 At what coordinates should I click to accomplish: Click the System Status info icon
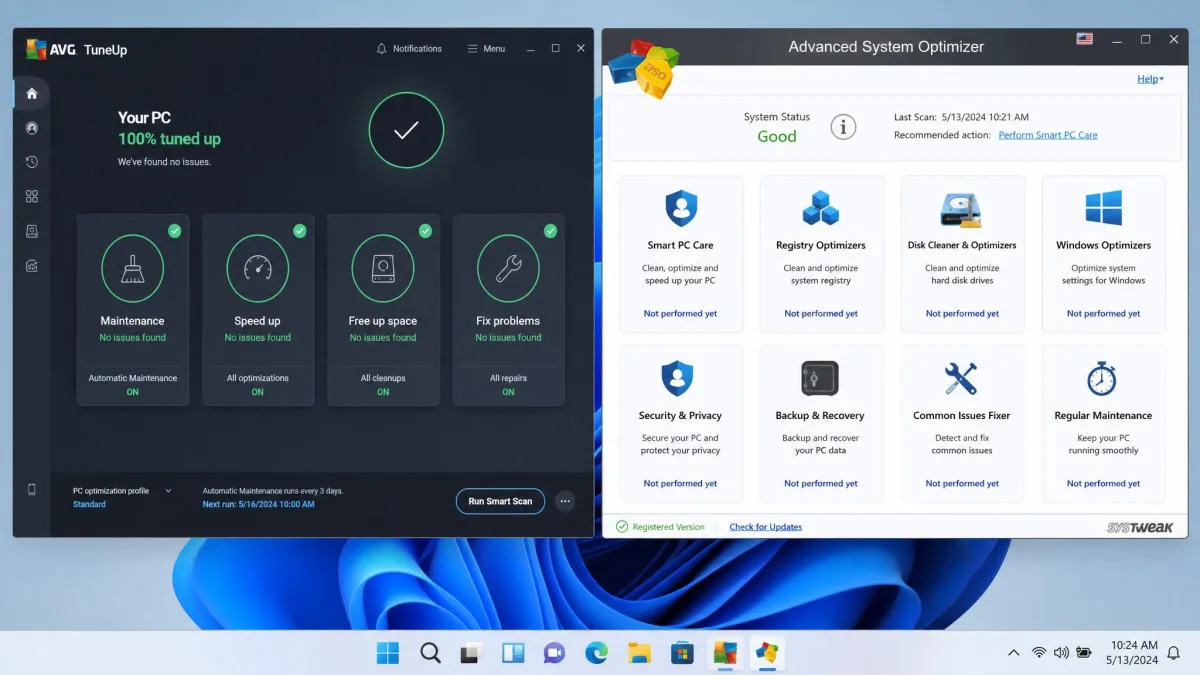point(844,127)
